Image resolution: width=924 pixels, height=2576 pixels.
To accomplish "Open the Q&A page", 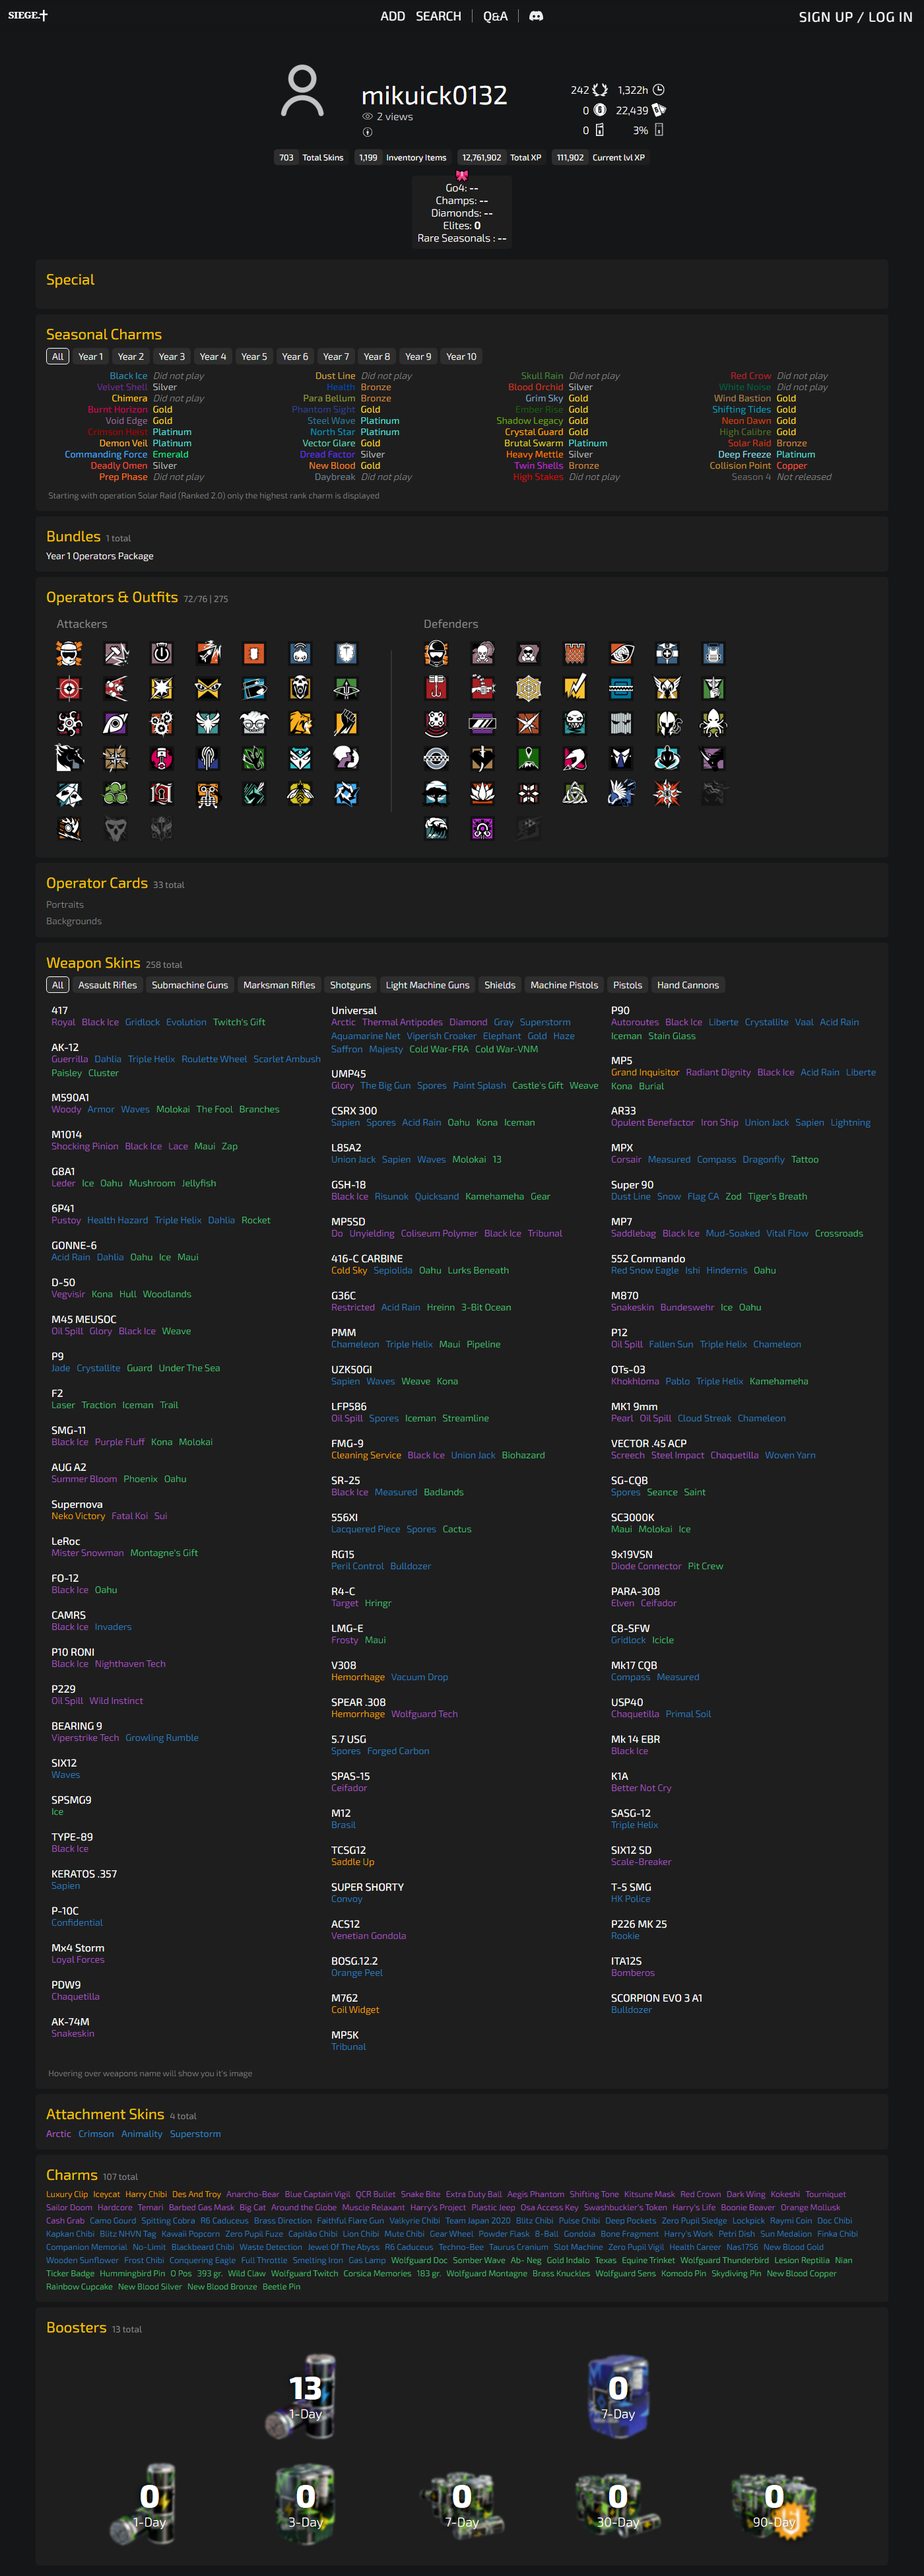I will coord(495,16).
